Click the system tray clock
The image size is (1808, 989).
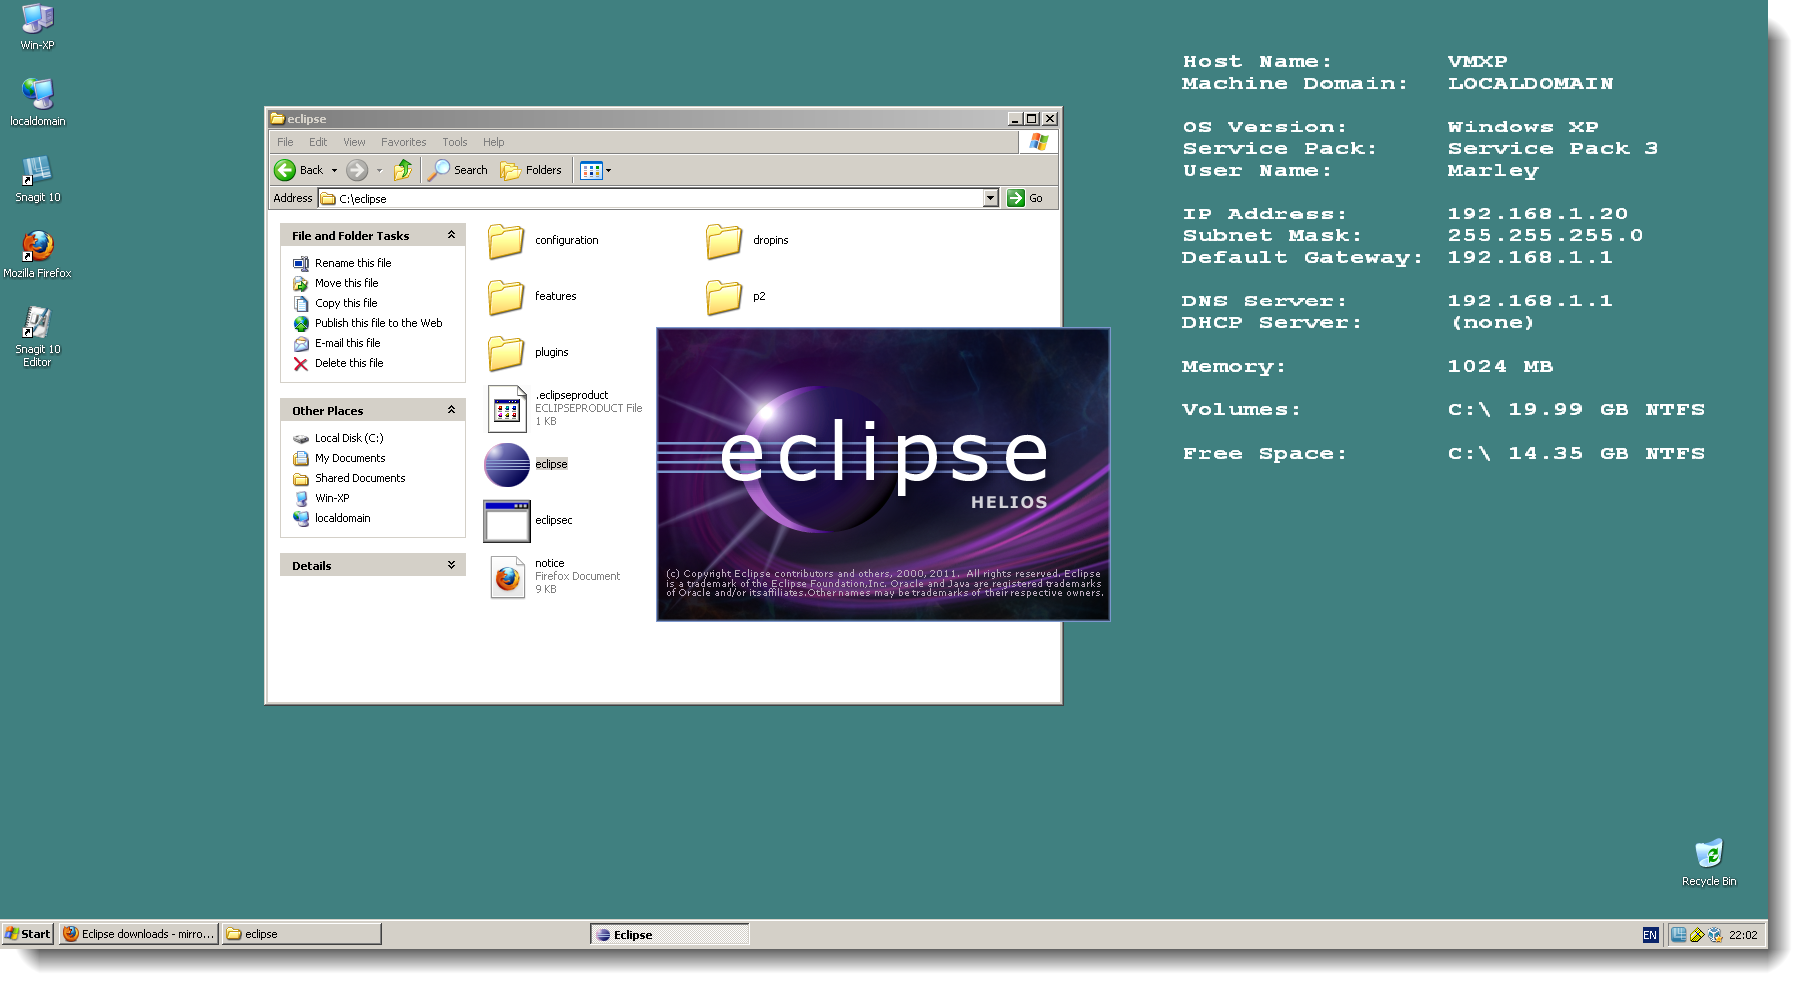(x=1744, y=934)
